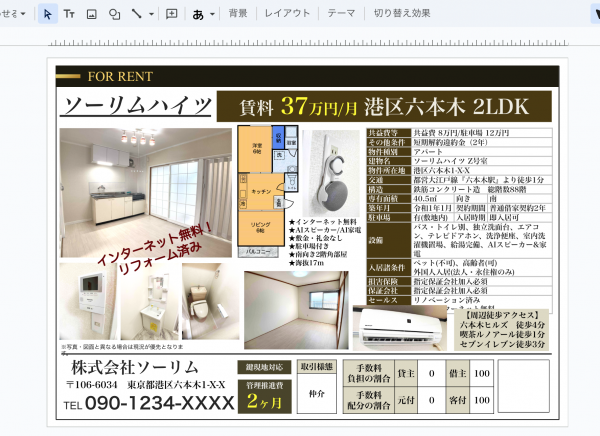The width and height of the screenshot is (600, 436).
Task: Open the input tools dropdown arrow
Action: point(212,14)
